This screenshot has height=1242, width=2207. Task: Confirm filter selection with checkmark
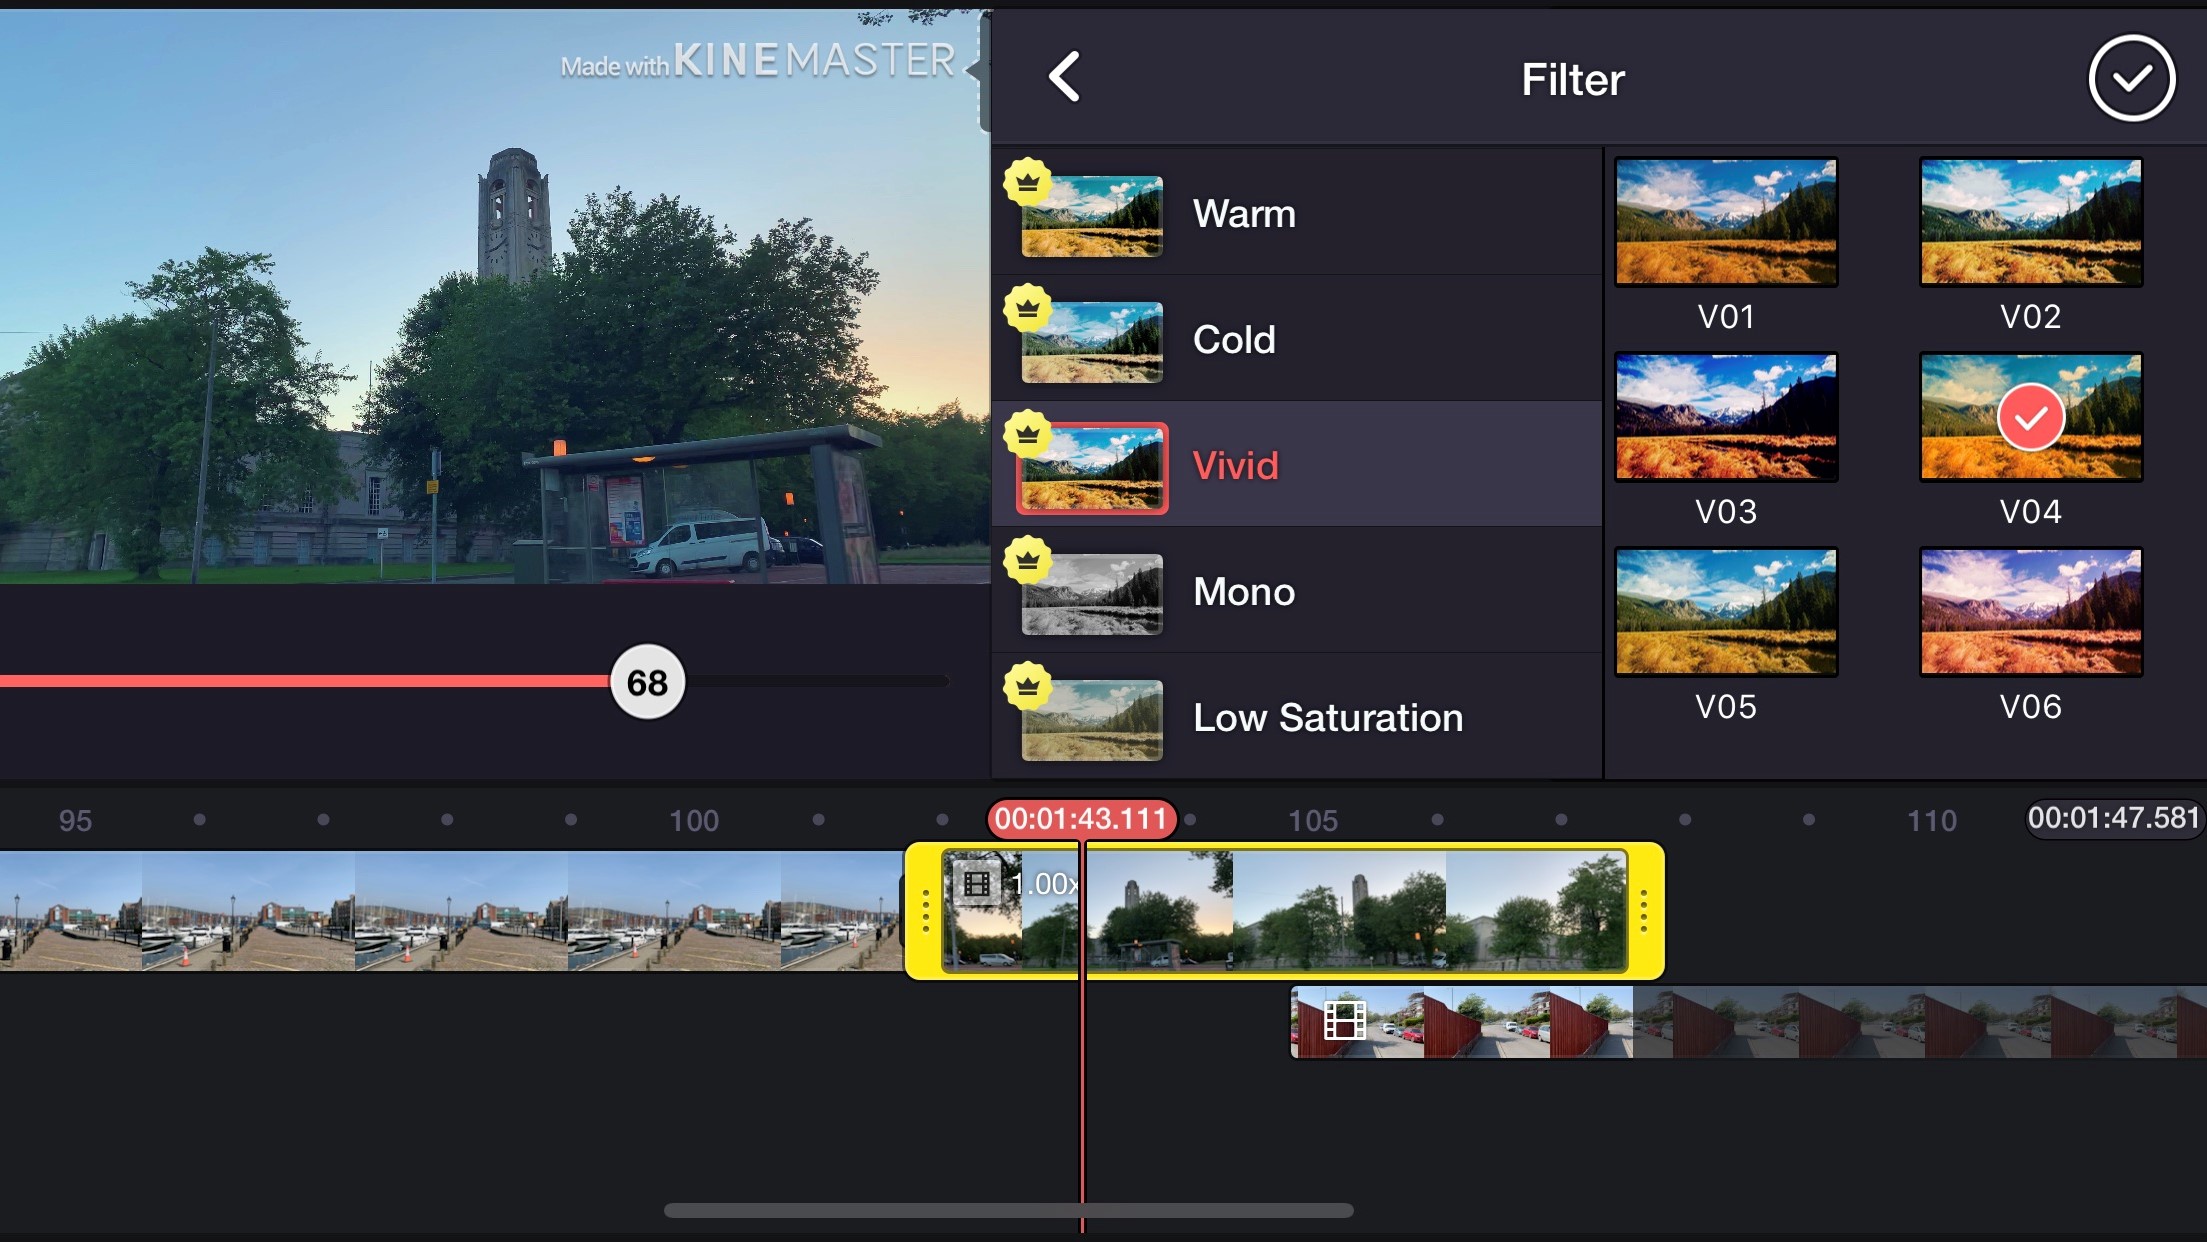[2130, 77]
